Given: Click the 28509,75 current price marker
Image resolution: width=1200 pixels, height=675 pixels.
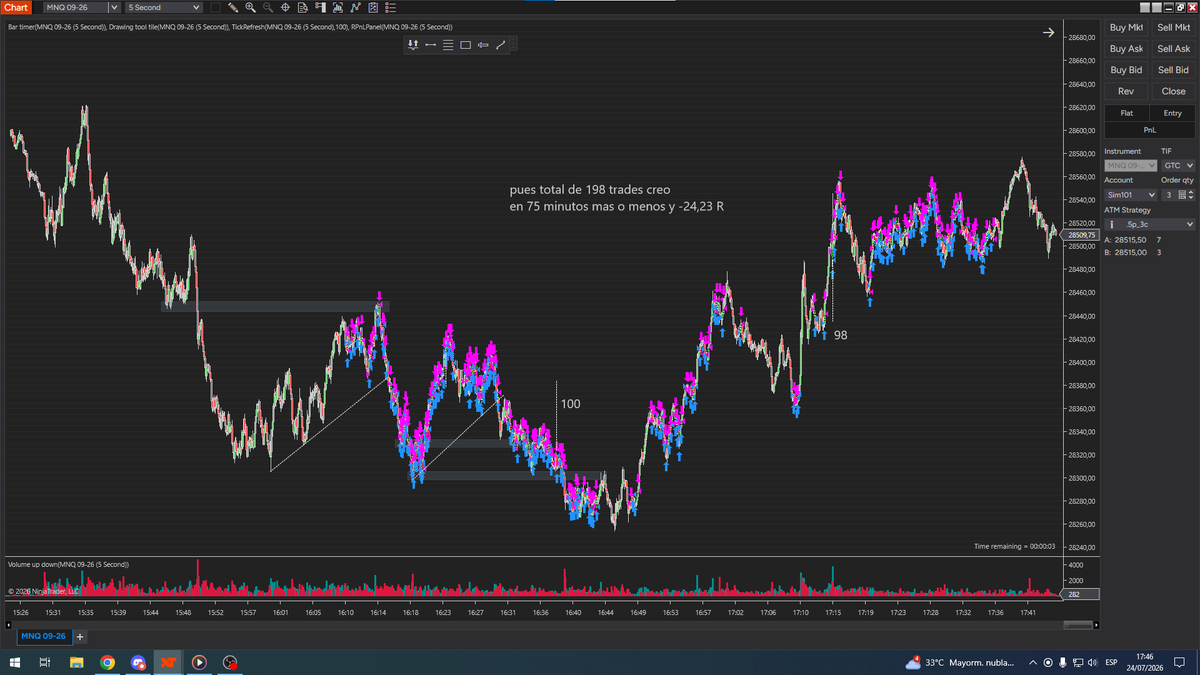Looking at the screenshot, I should [1081, 235].
